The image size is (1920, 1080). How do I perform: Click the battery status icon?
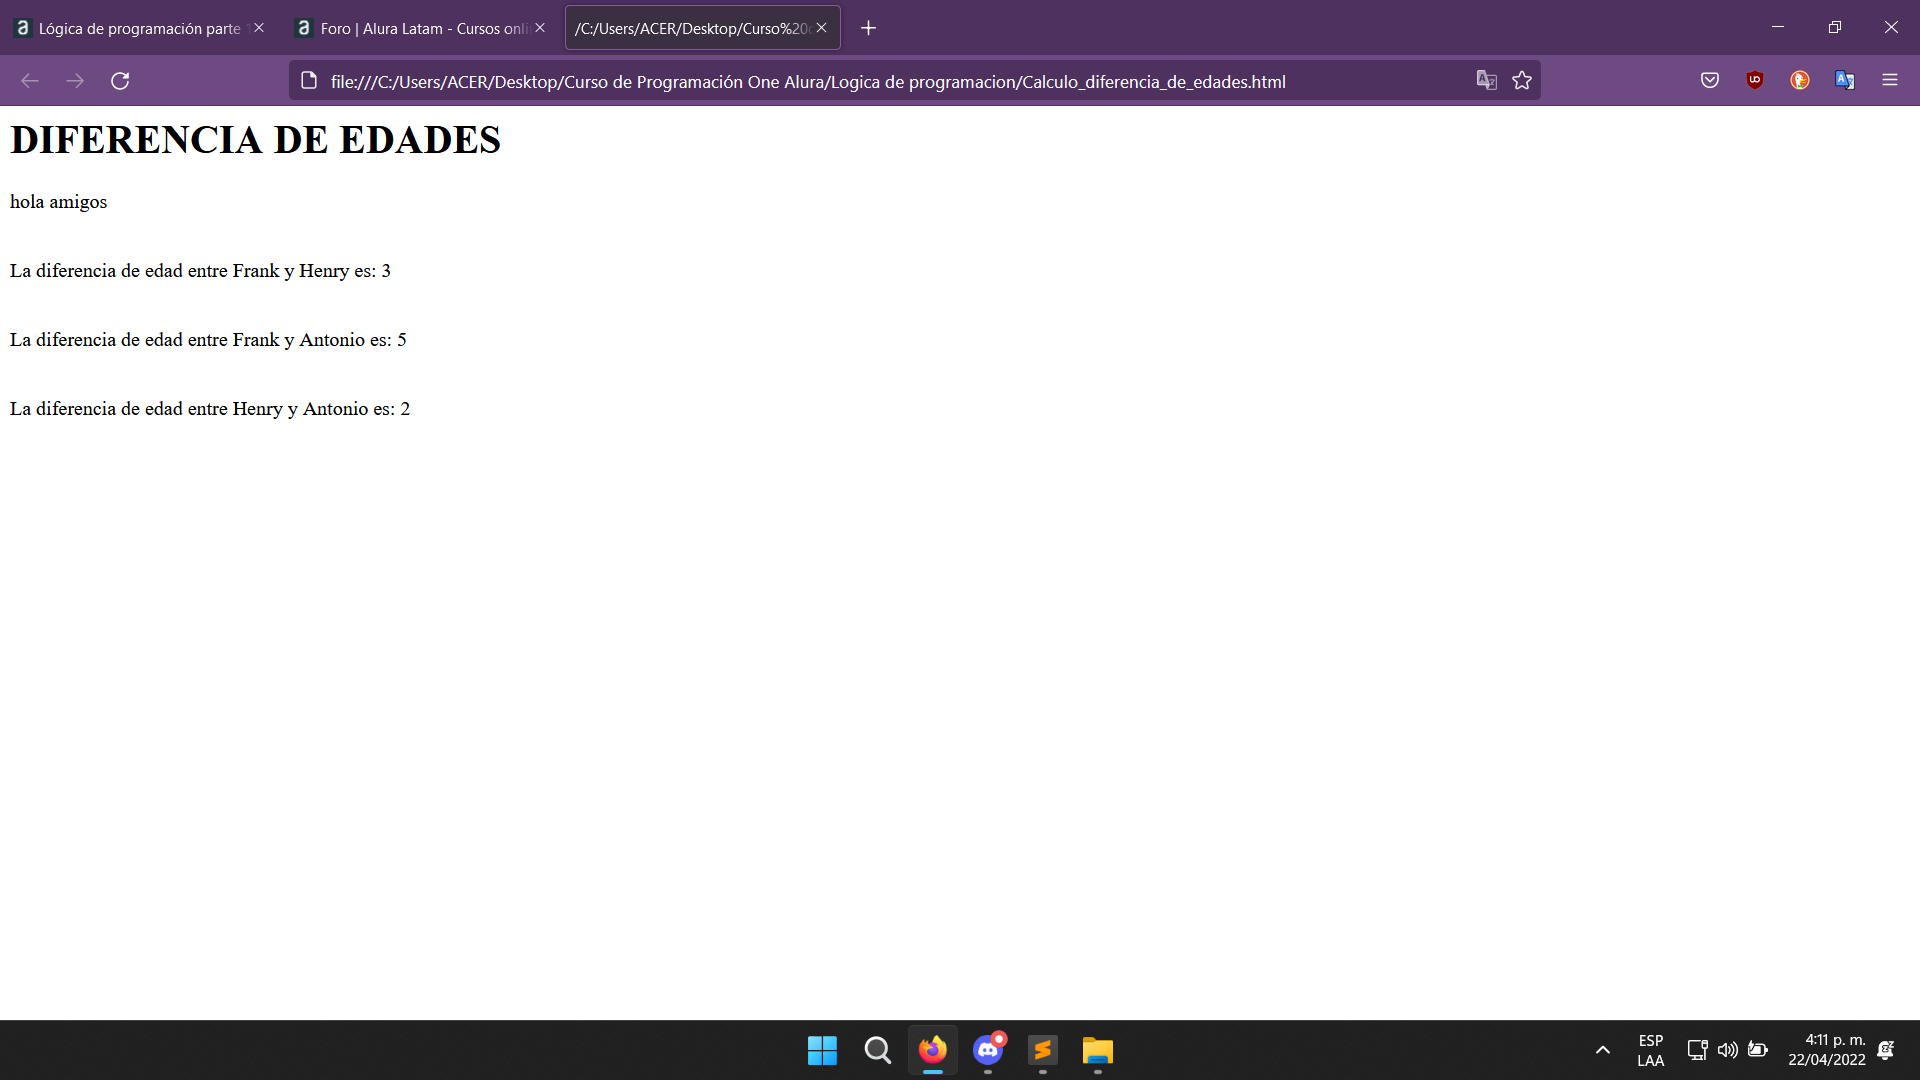(1758, 1050)
